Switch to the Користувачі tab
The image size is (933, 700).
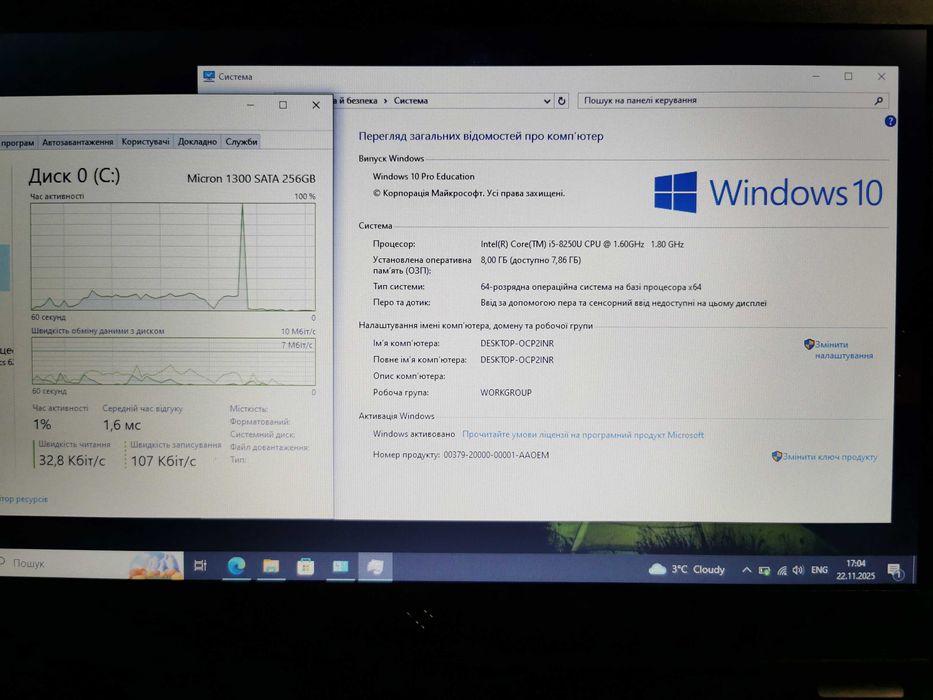point(145,142)
